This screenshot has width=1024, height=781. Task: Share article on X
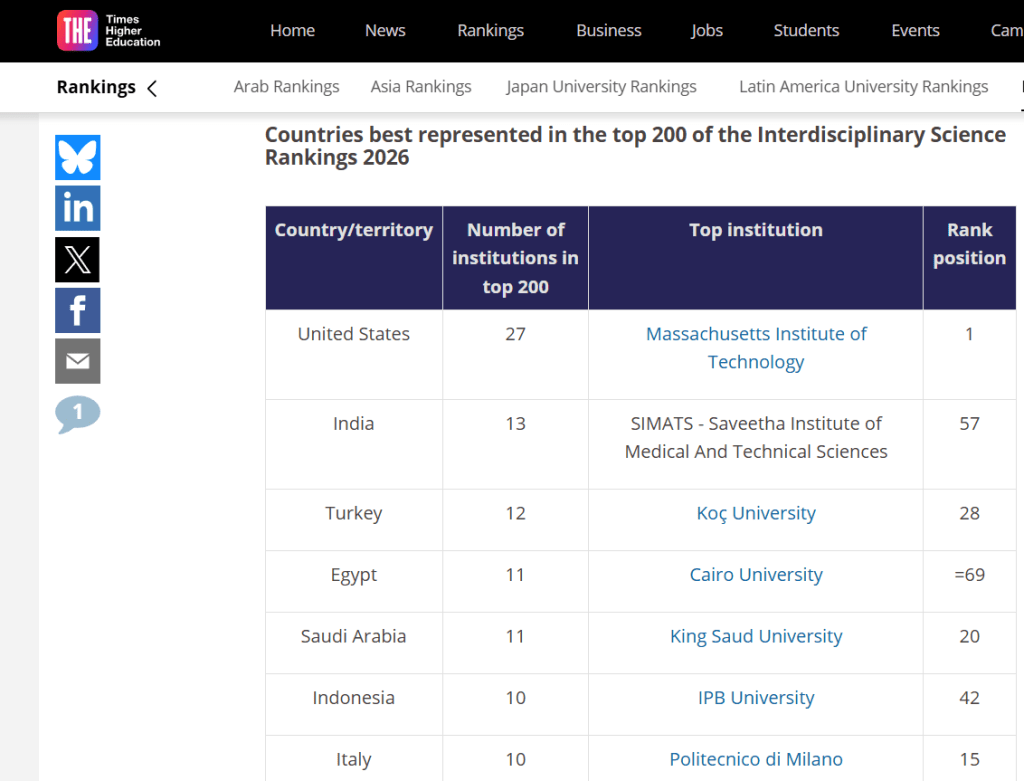coord(78,260)
